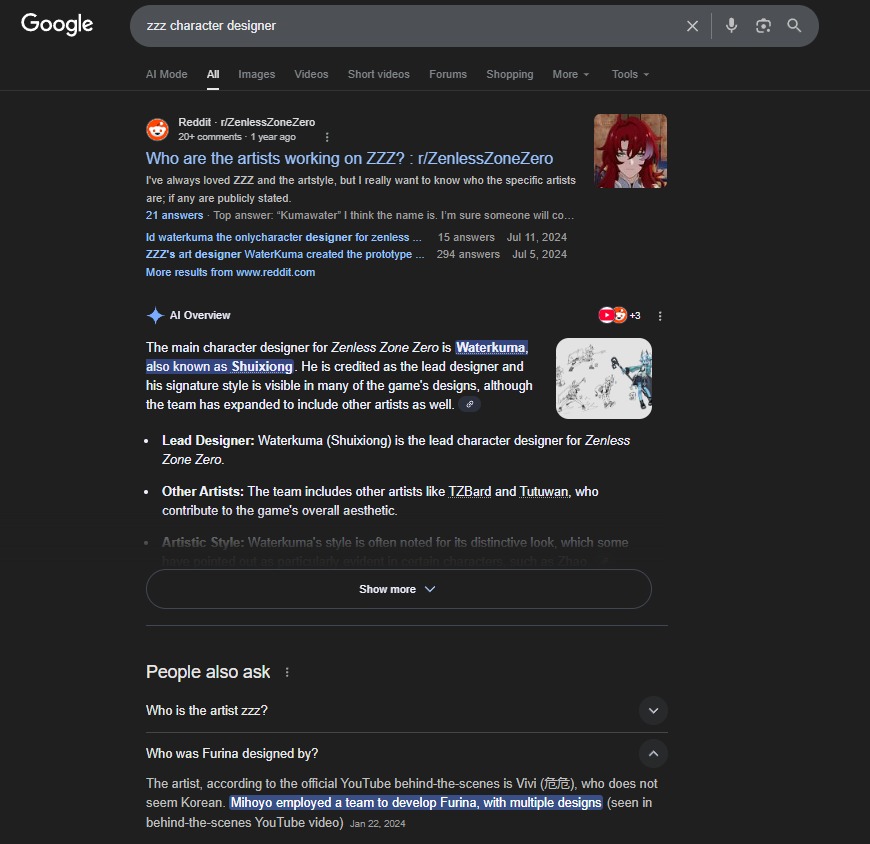Viewport: 870px width, 844px height.
Task: Click 'Other Artists:' bullet text
Action: 203,492
